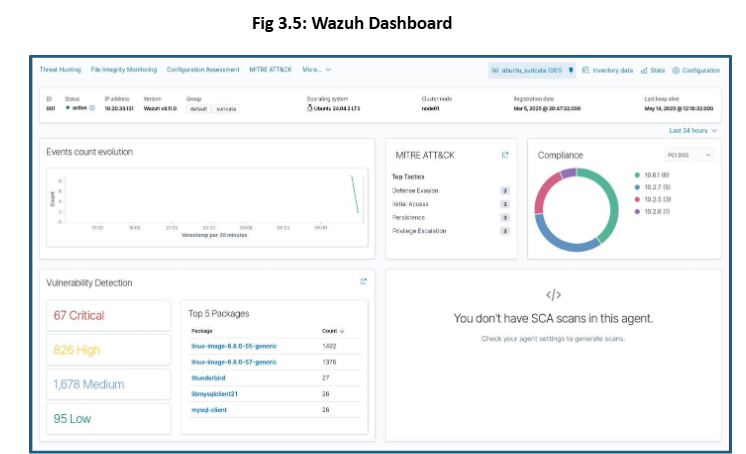Click the active status info icon
This screenshot has height=454, width=746.
point(92,107)
